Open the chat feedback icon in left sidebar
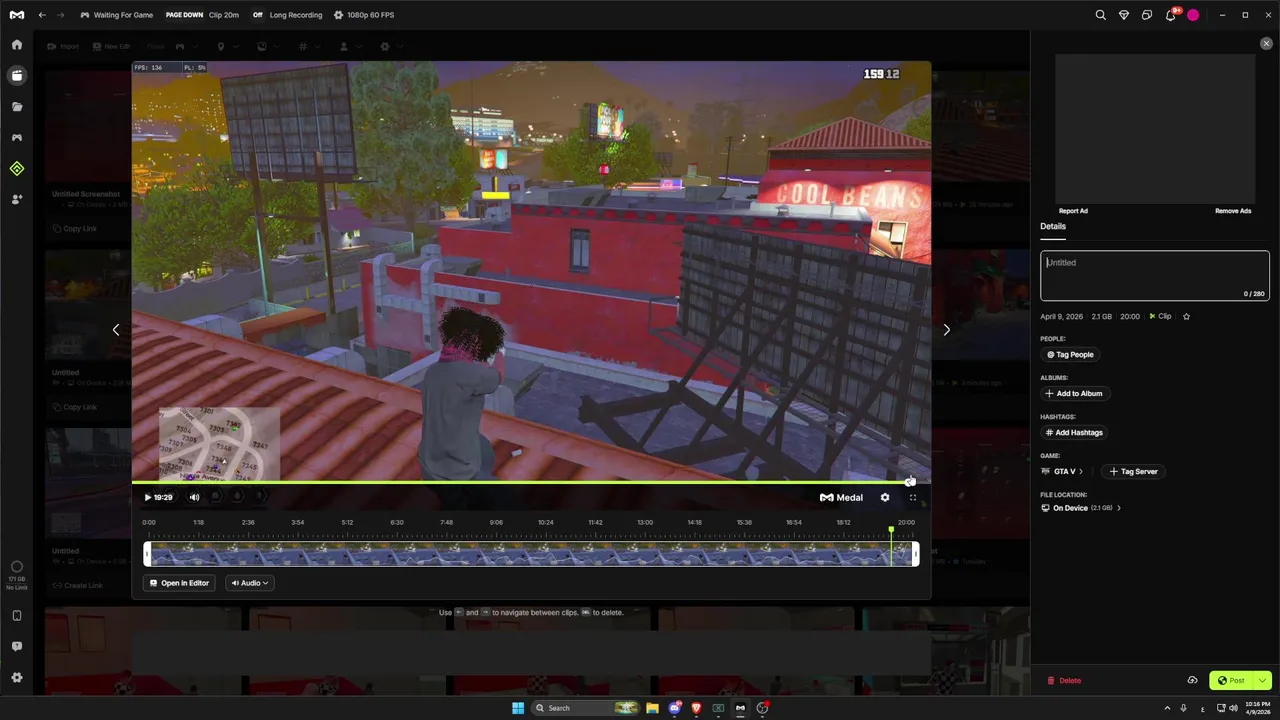Image resolution: width=1280 pixels, height=720 pixels. pyautogui.click(x=17, y=647)
